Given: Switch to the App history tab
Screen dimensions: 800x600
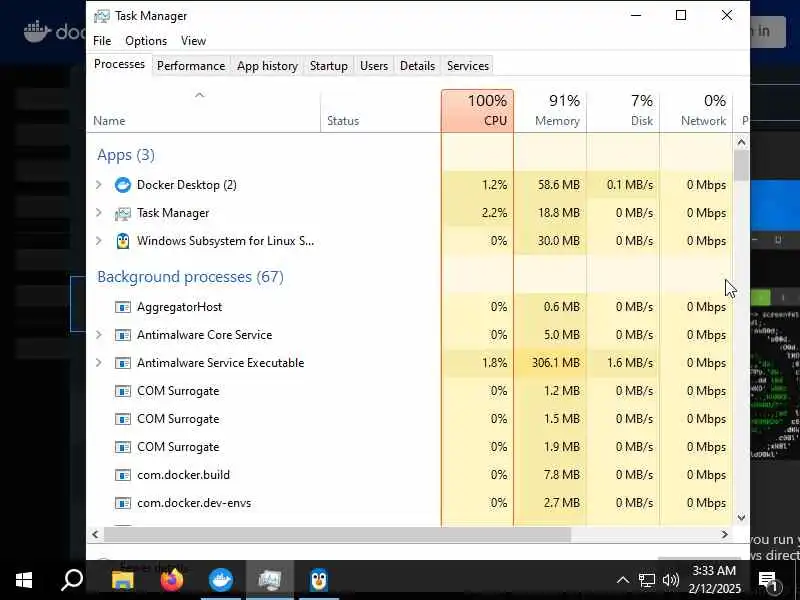Looking at the screenshot, I should 267,66.
